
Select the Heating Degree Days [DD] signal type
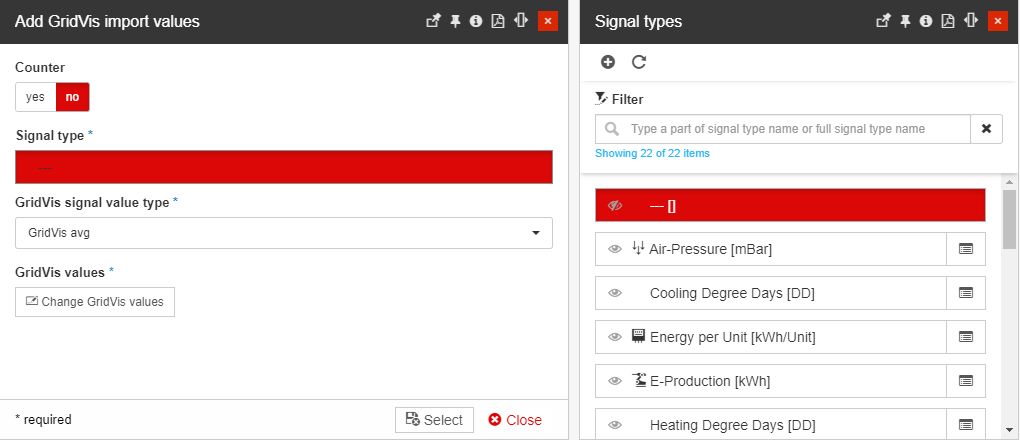(x=771, y=425)
